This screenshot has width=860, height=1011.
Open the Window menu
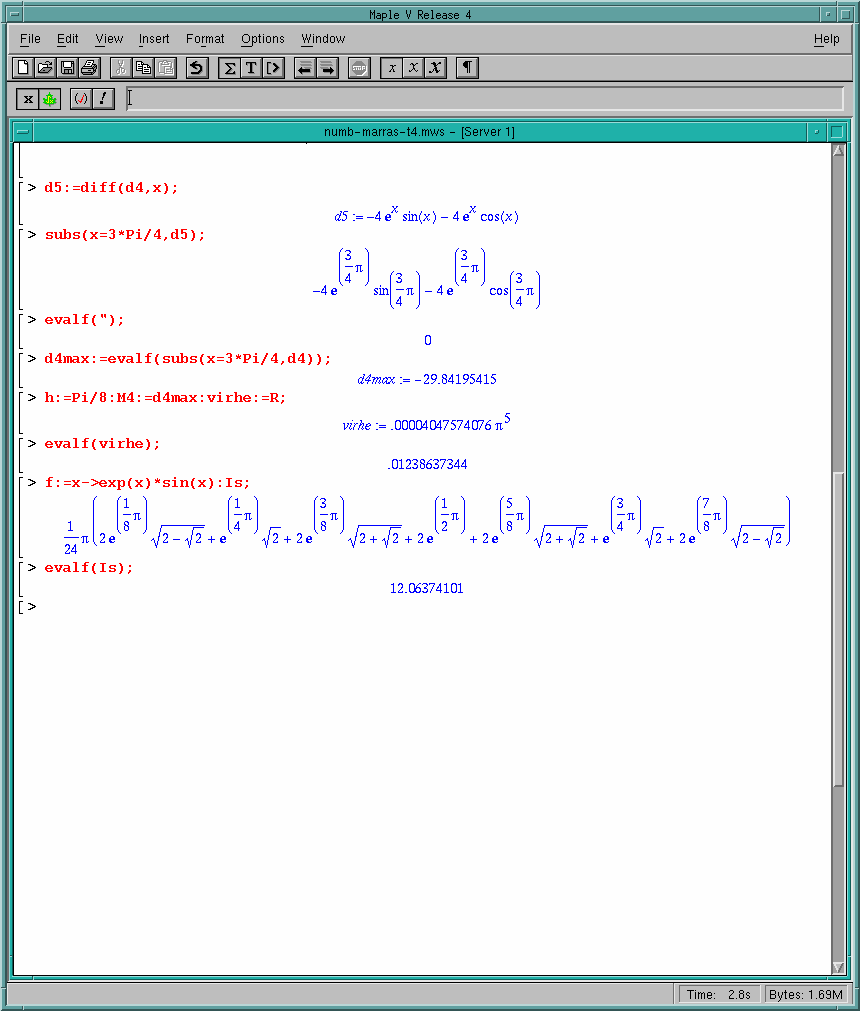pyautogui.click(x=323, y=39)
